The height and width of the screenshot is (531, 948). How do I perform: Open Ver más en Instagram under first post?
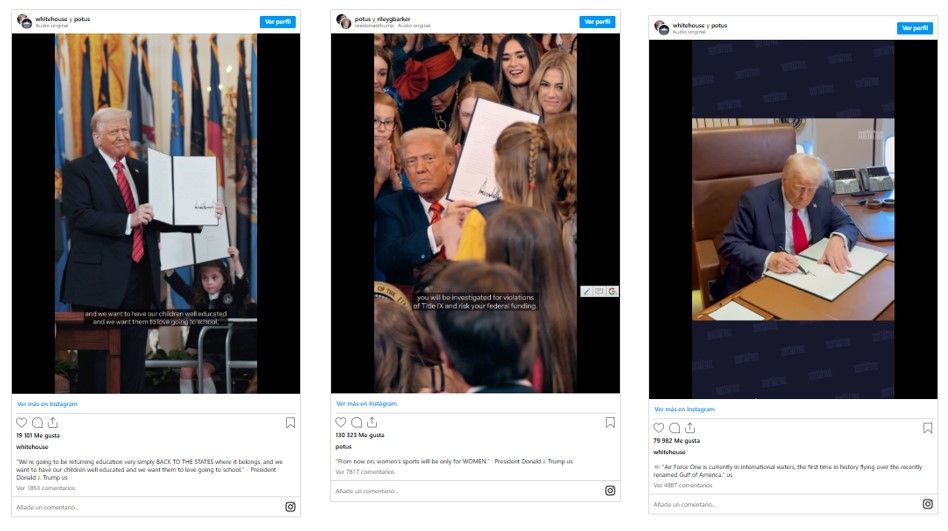pos(47,404)
